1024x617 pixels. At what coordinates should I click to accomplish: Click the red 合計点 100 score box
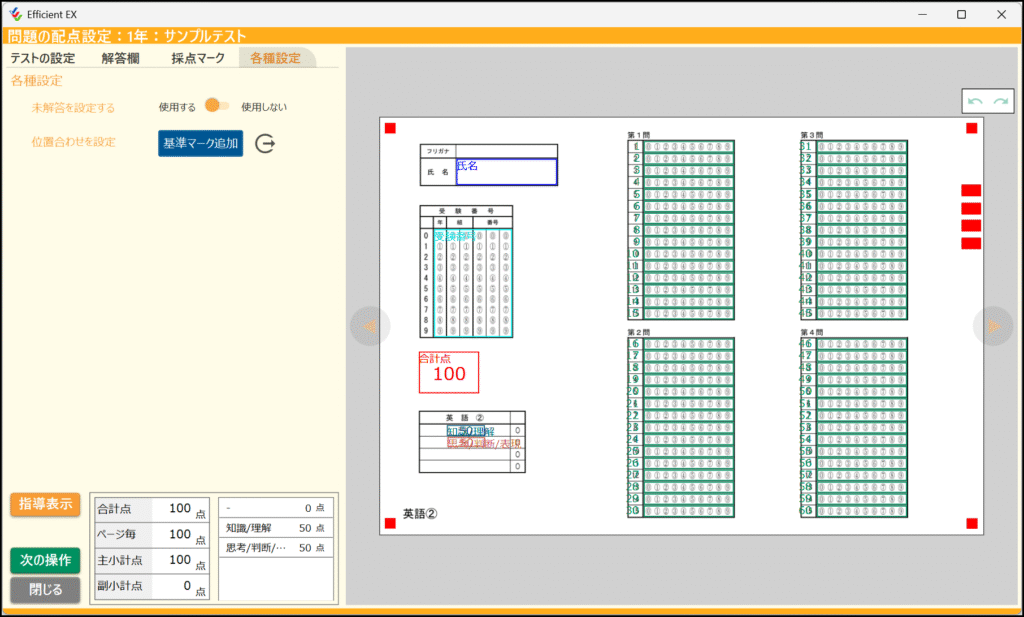click(448, 372)
